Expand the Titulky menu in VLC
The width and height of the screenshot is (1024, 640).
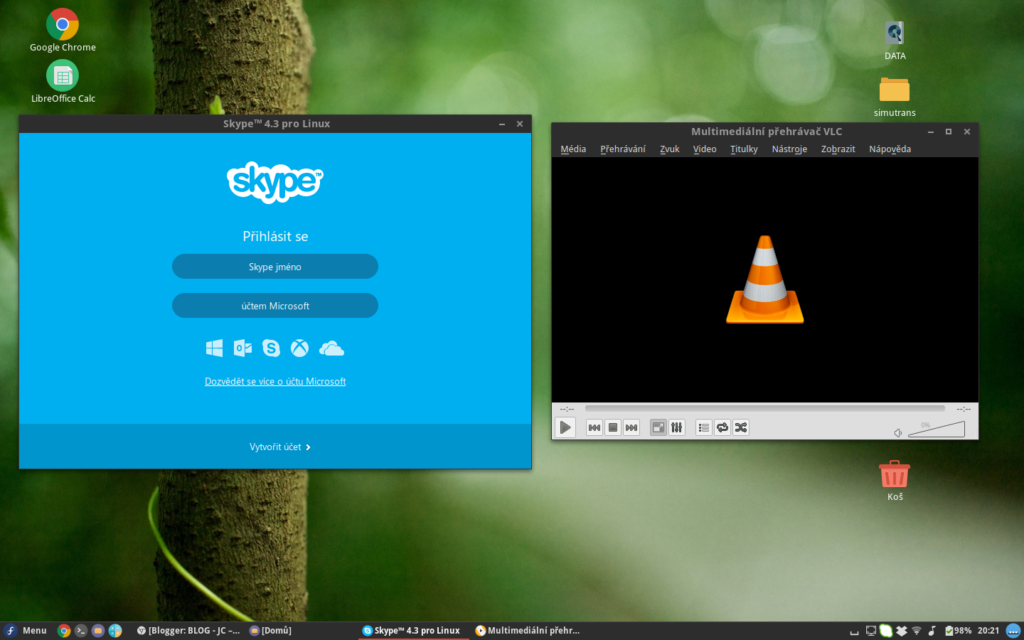coord(743,149)
